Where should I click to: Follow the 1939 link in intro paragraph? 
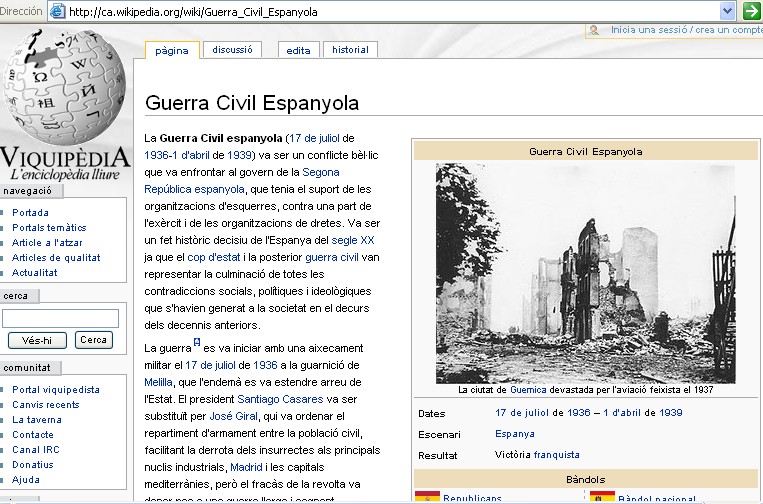pyautogui.click(x=239, y=155)
